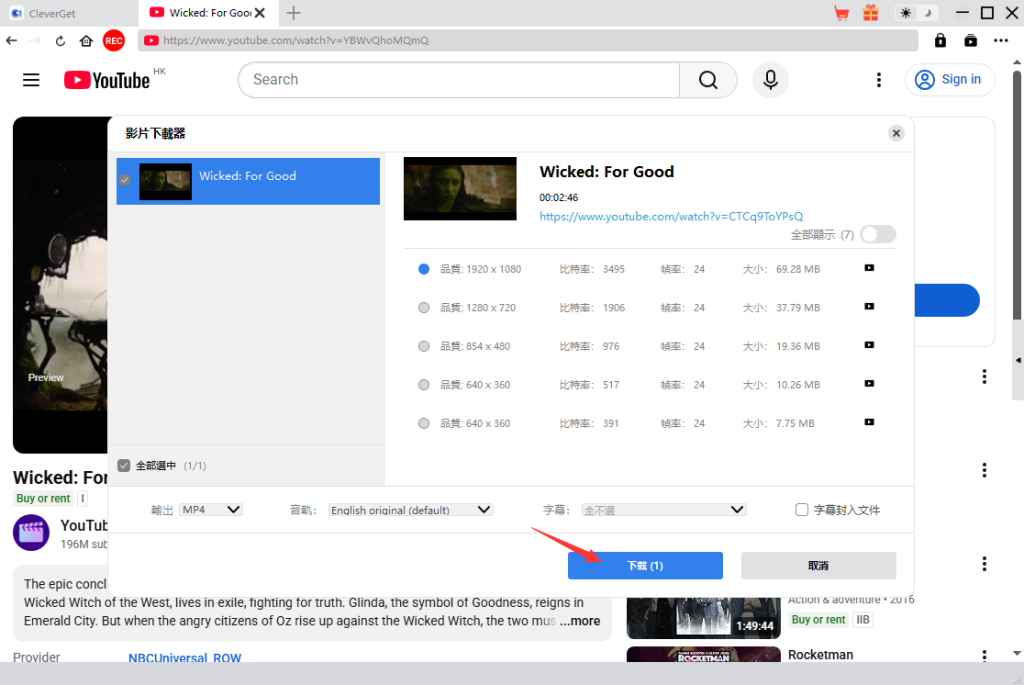Screen dimensions: 1024x685
Task: Click the URL address bar
Action: 528,40
